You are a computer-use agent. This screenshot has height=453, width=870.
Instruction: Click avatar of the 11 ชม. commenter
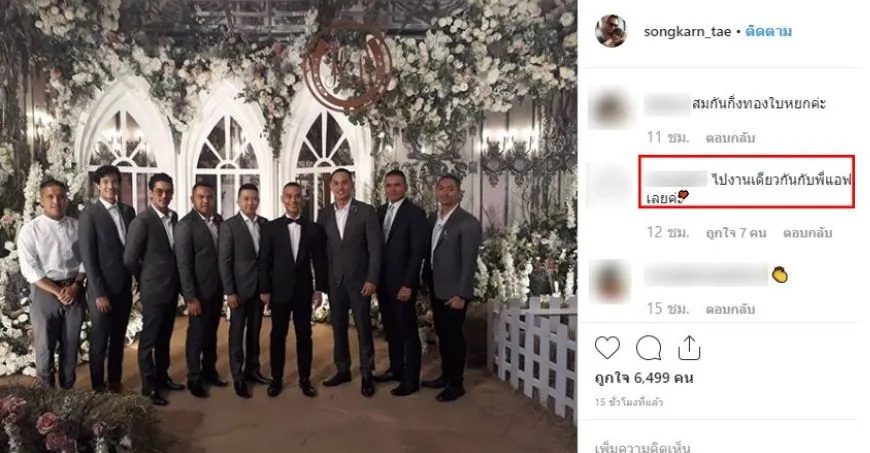click(612, 105)
